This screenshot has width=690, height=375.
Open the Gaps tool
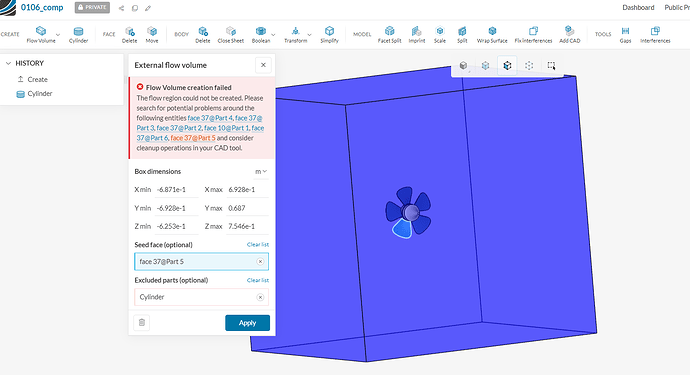[625, 34]
